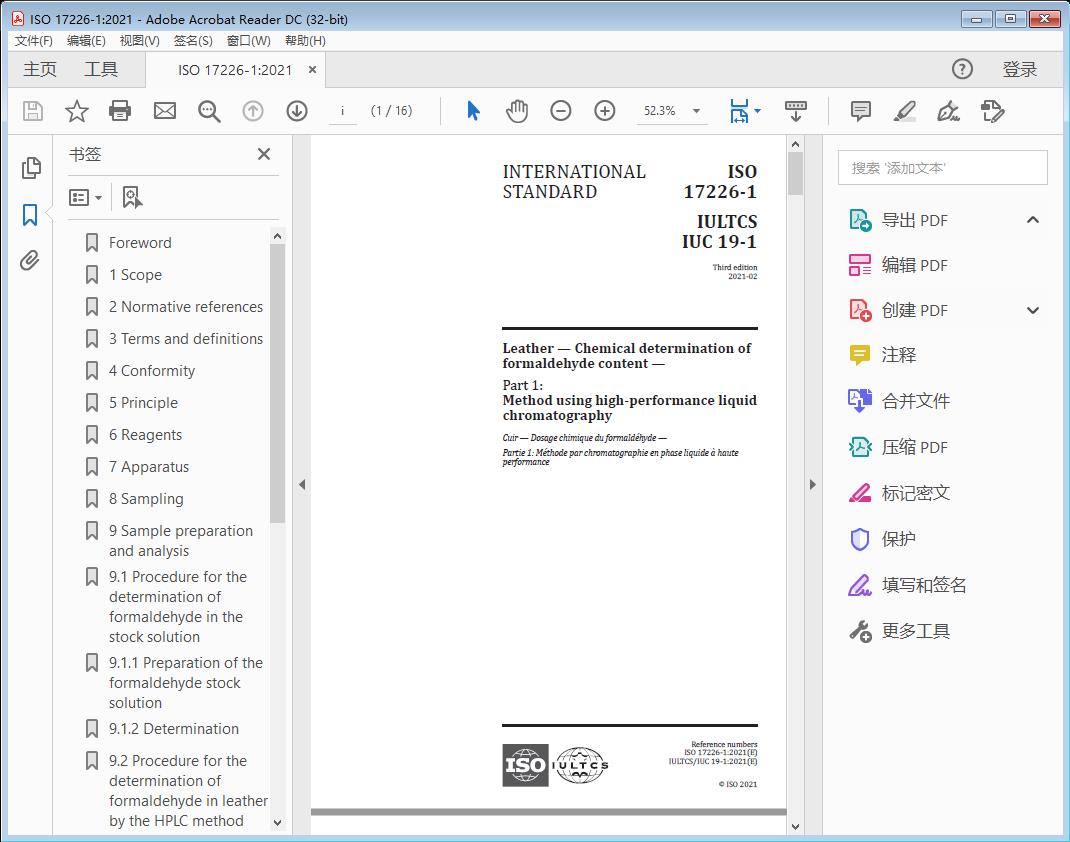
Task: Jump to the '6 Reagents' bookmark
Action: 145,435
